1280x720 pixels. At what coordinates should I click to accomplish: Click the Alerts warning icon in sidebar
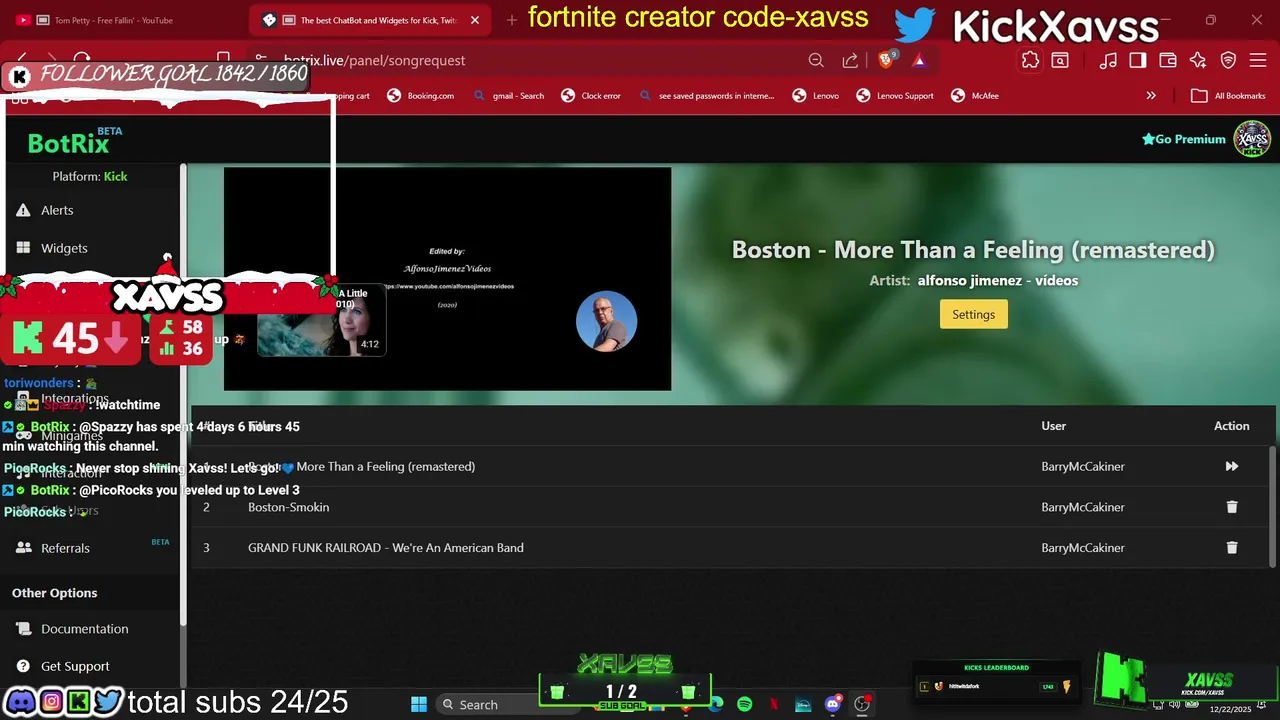pyautogui.click(x=23, y=210)
